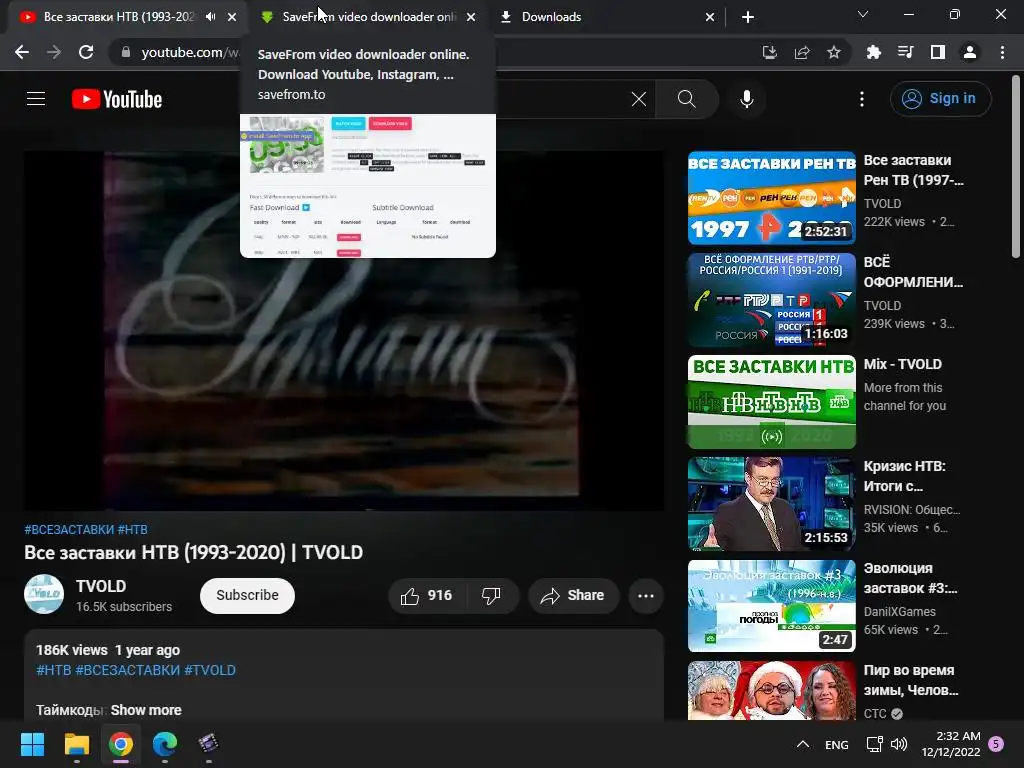The height and width of the screenshot is (768, 1024).
Task: Open the video editor taskbar icon
Action: pyautogui.click(x=208, y=744)
